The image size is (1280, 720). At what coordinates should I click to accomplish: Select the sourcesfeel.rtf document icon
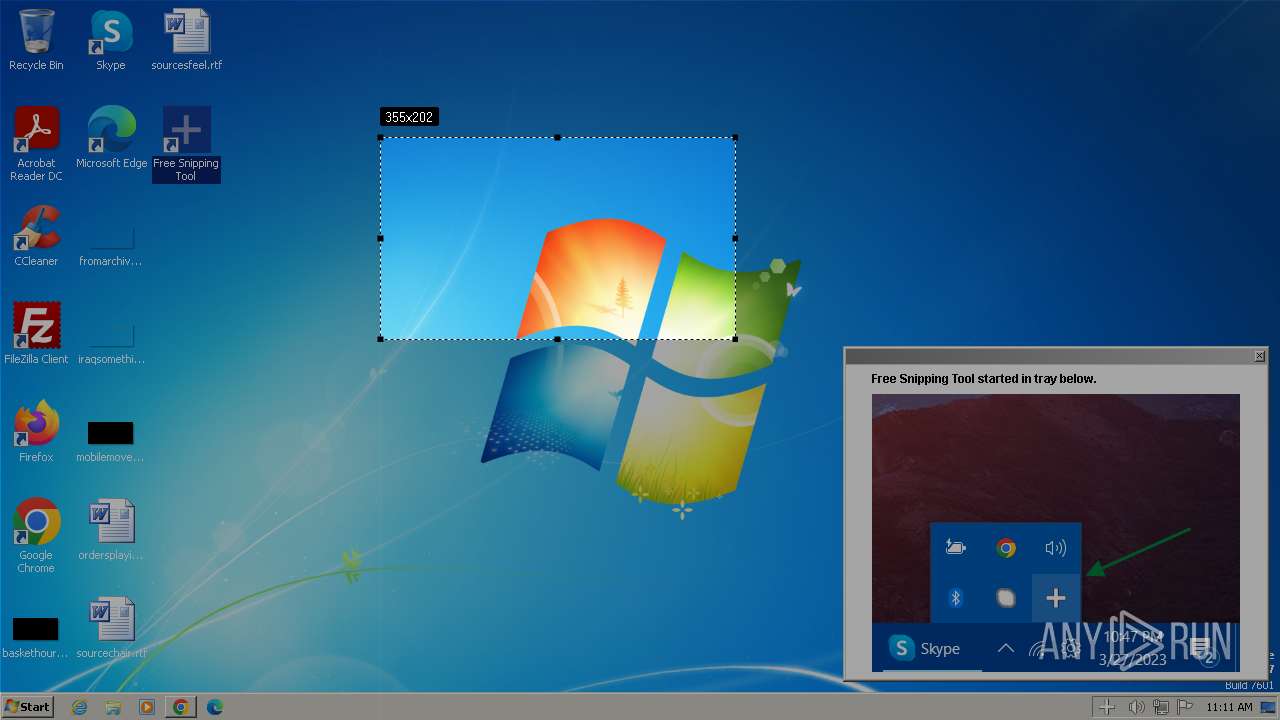187,40
